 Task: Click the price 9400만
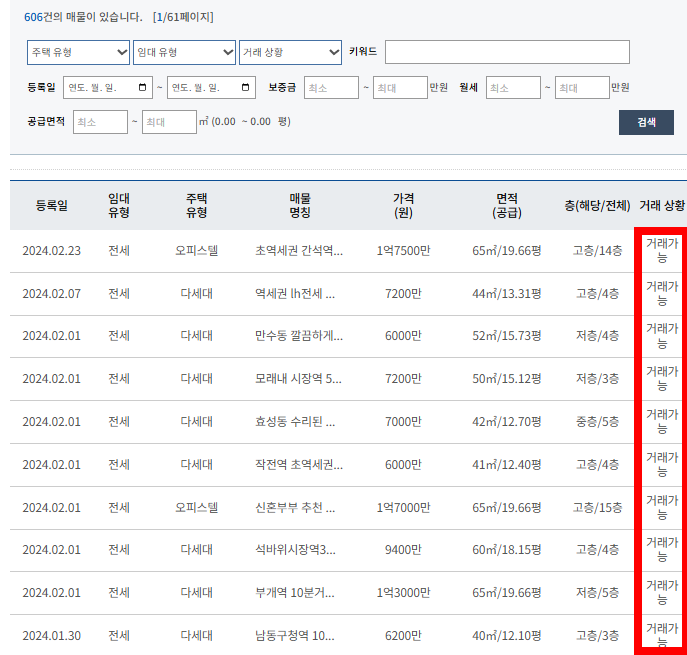tap(403, 549)
